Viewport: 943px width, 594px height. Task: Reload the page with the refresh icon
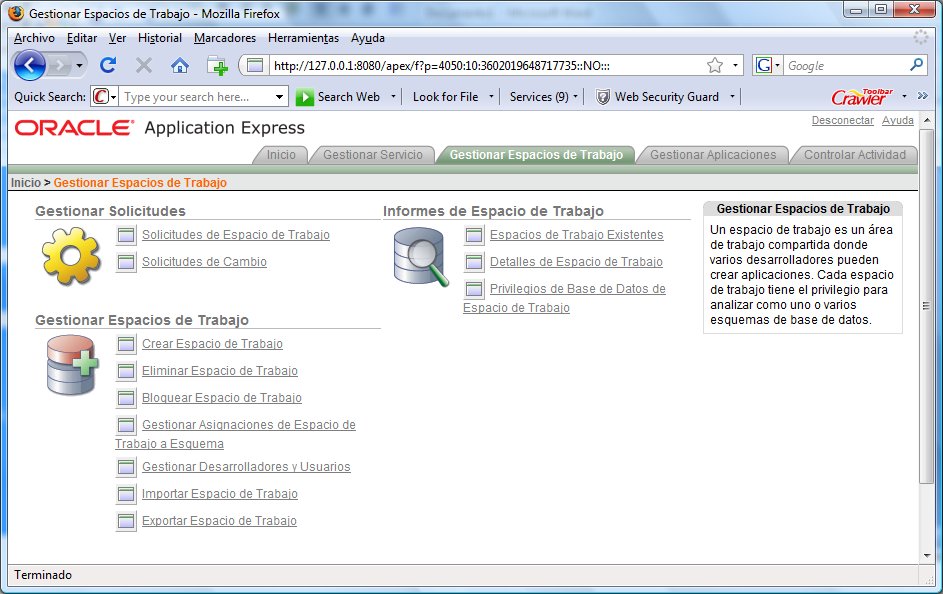tap(108, 65)
